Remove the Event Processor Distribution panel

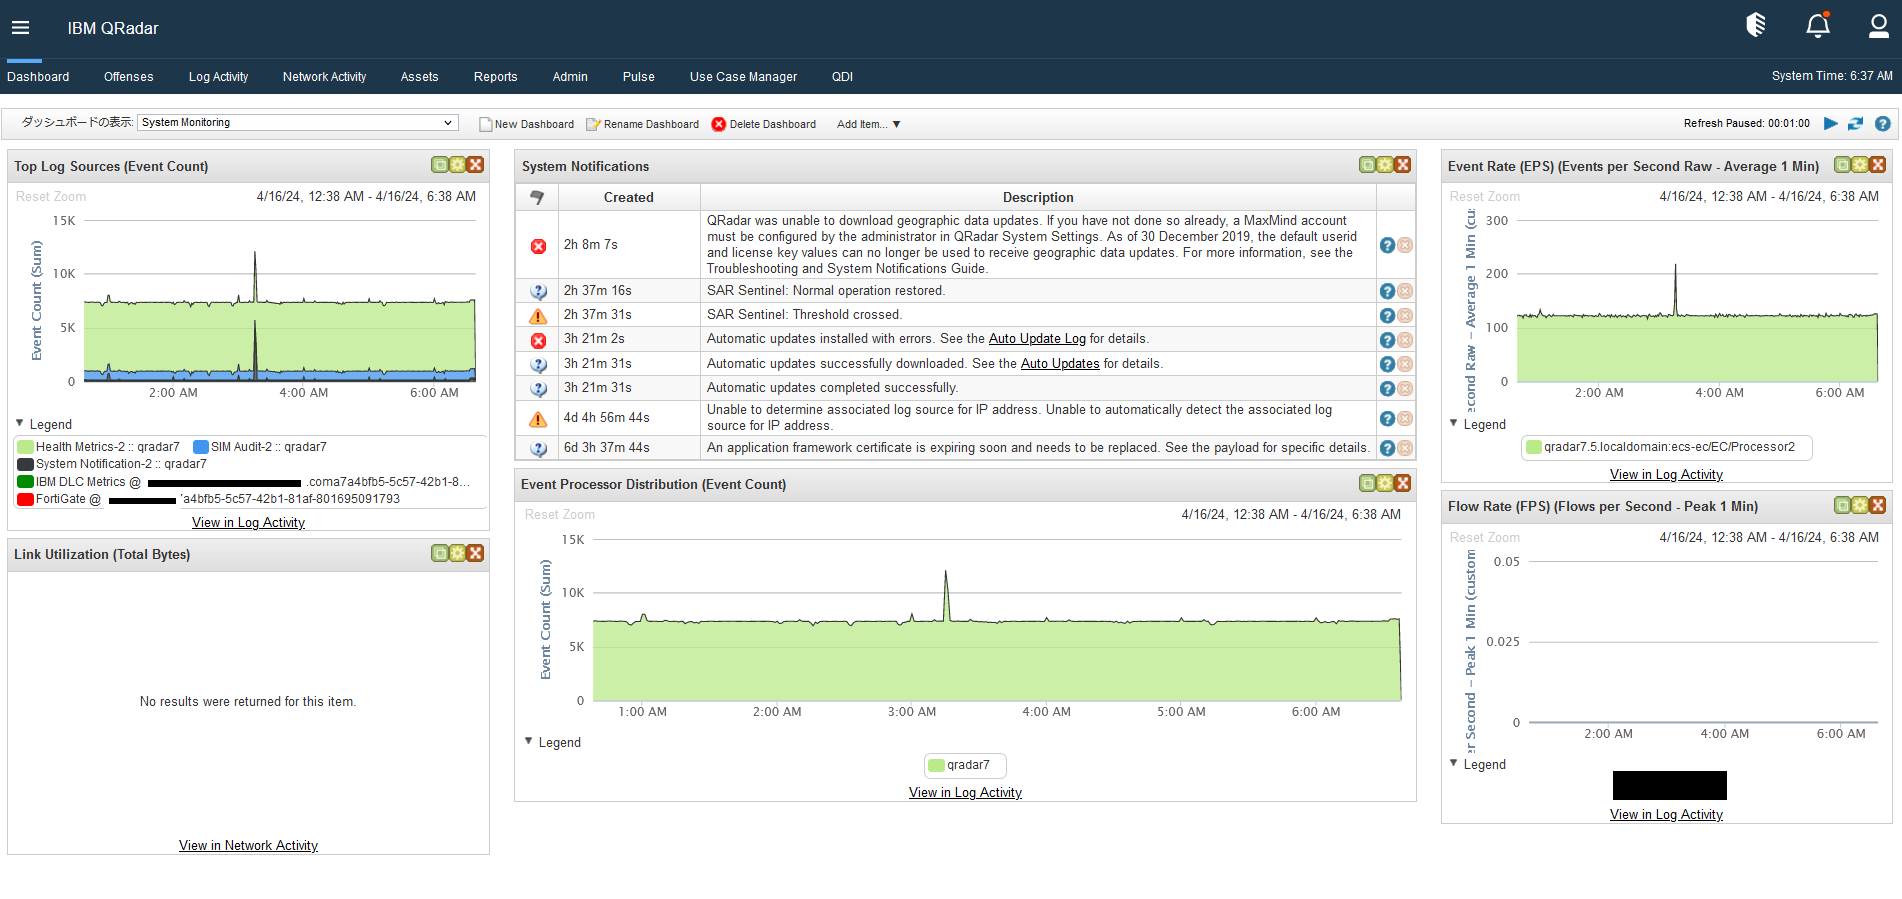(1403, 483)
